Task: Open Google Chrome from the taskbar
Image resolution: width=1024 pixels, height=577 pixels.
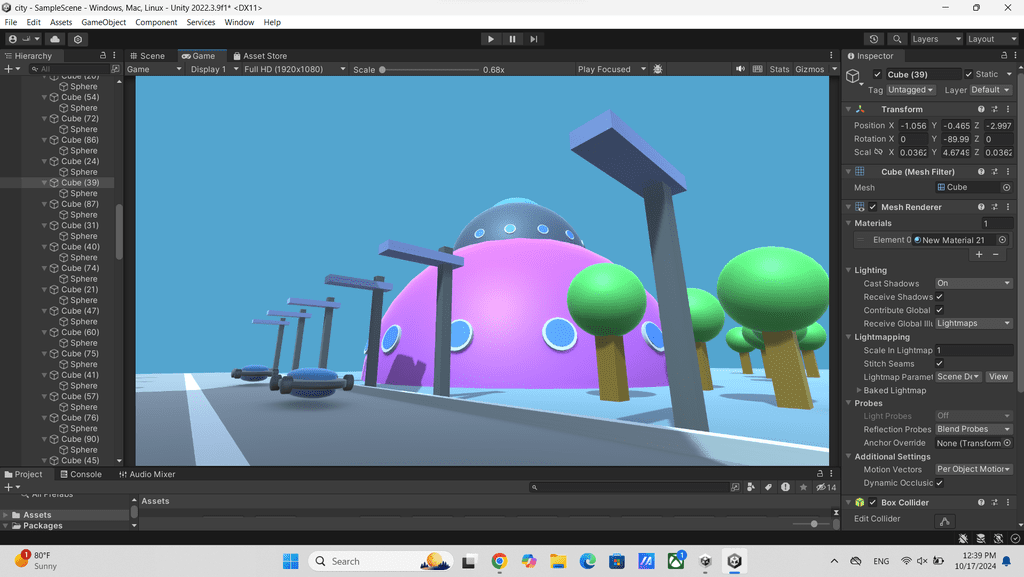Action: pyautogui.click(x=500, y=561)
